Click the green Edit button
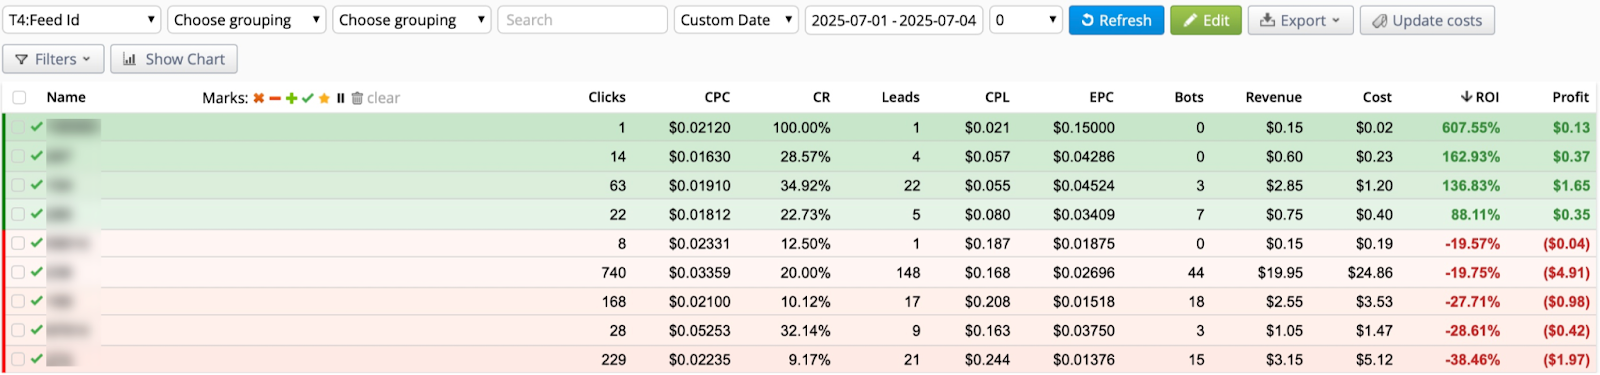Viewport: 1600px width, 375px height. point(1206,20)
